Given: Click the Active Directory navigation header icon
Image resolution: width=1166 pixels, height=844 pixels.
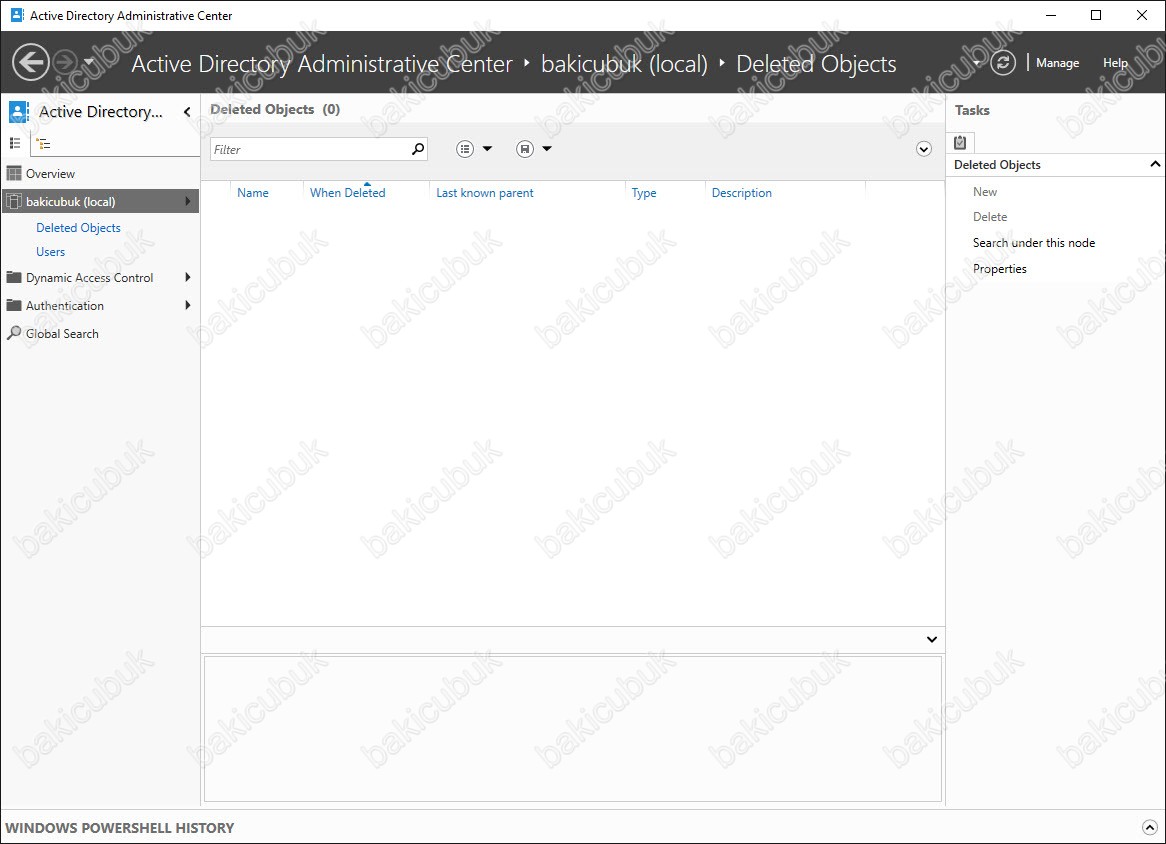Looking at the screenshot, I should point(19,112).
